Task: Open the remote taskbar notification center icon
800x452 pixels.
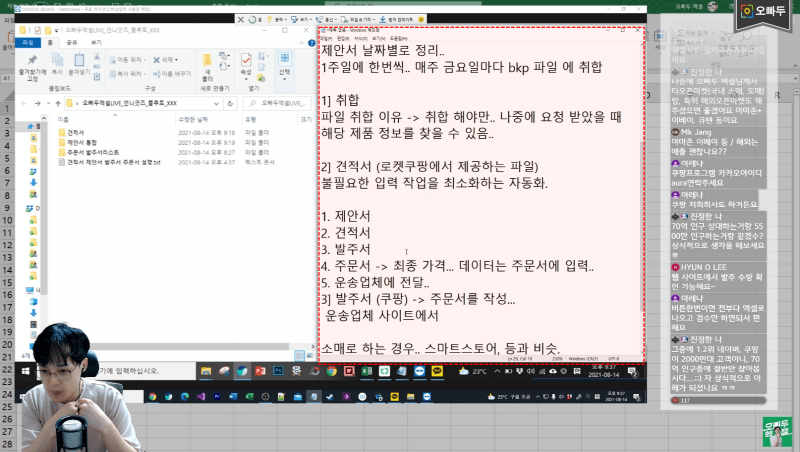Action: (633, 371)
